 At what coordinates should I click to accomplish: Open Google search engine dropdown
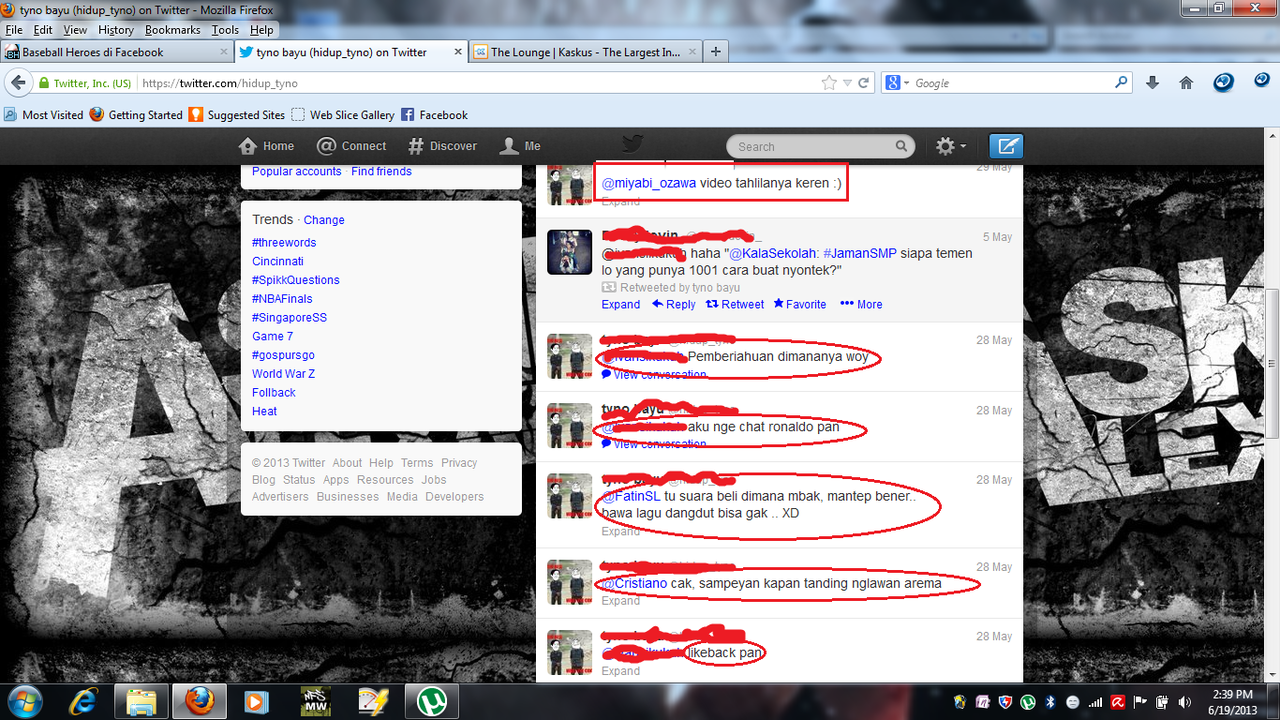(899, 83)
